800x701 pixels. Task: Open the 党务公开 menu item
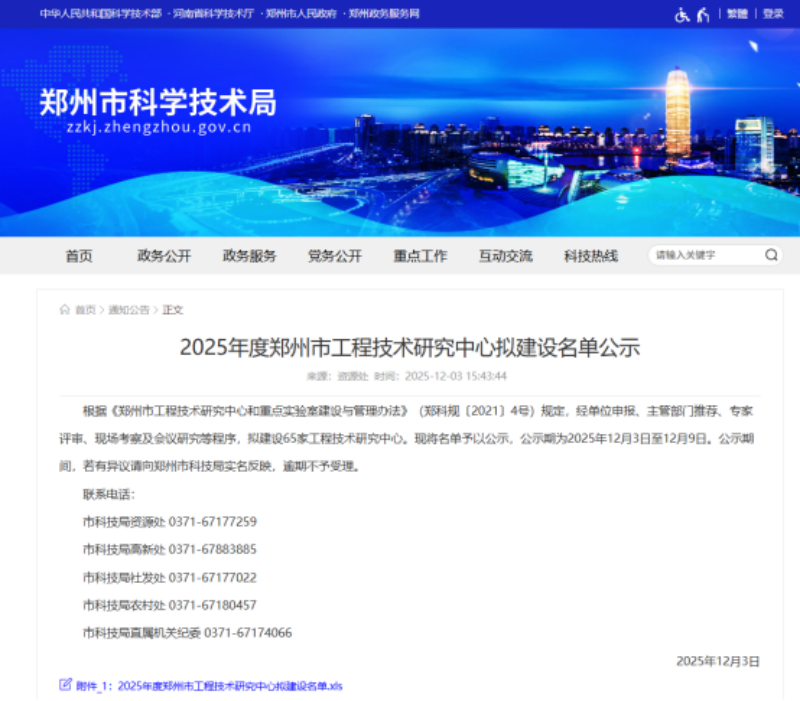(335, 256)
